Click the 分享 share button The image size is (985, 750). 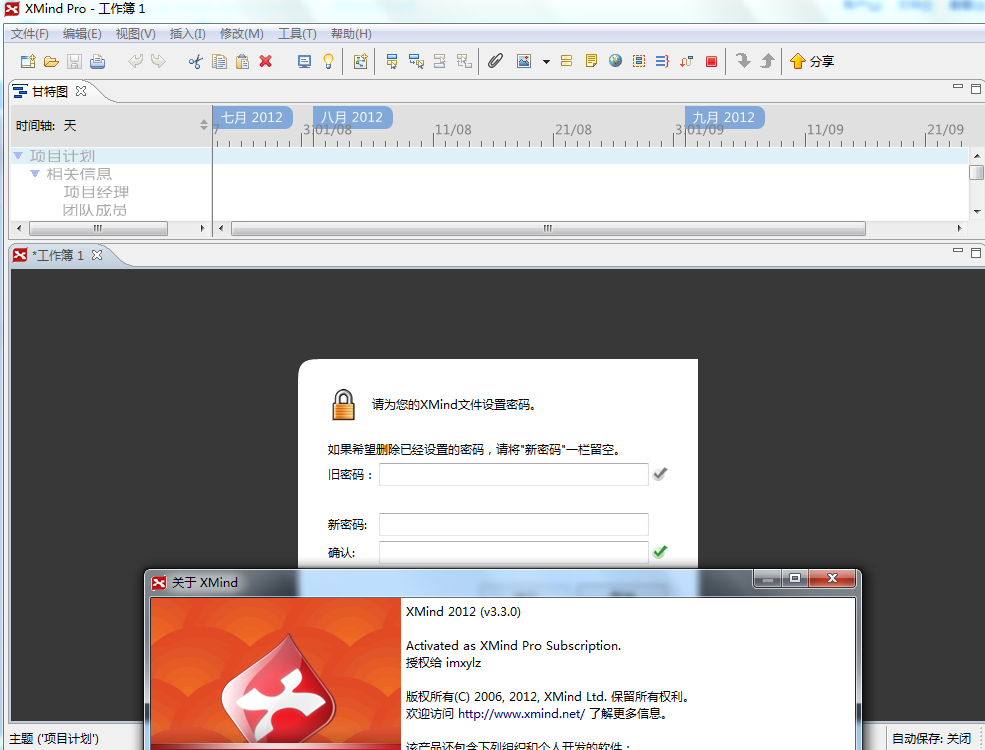point(812,61)
